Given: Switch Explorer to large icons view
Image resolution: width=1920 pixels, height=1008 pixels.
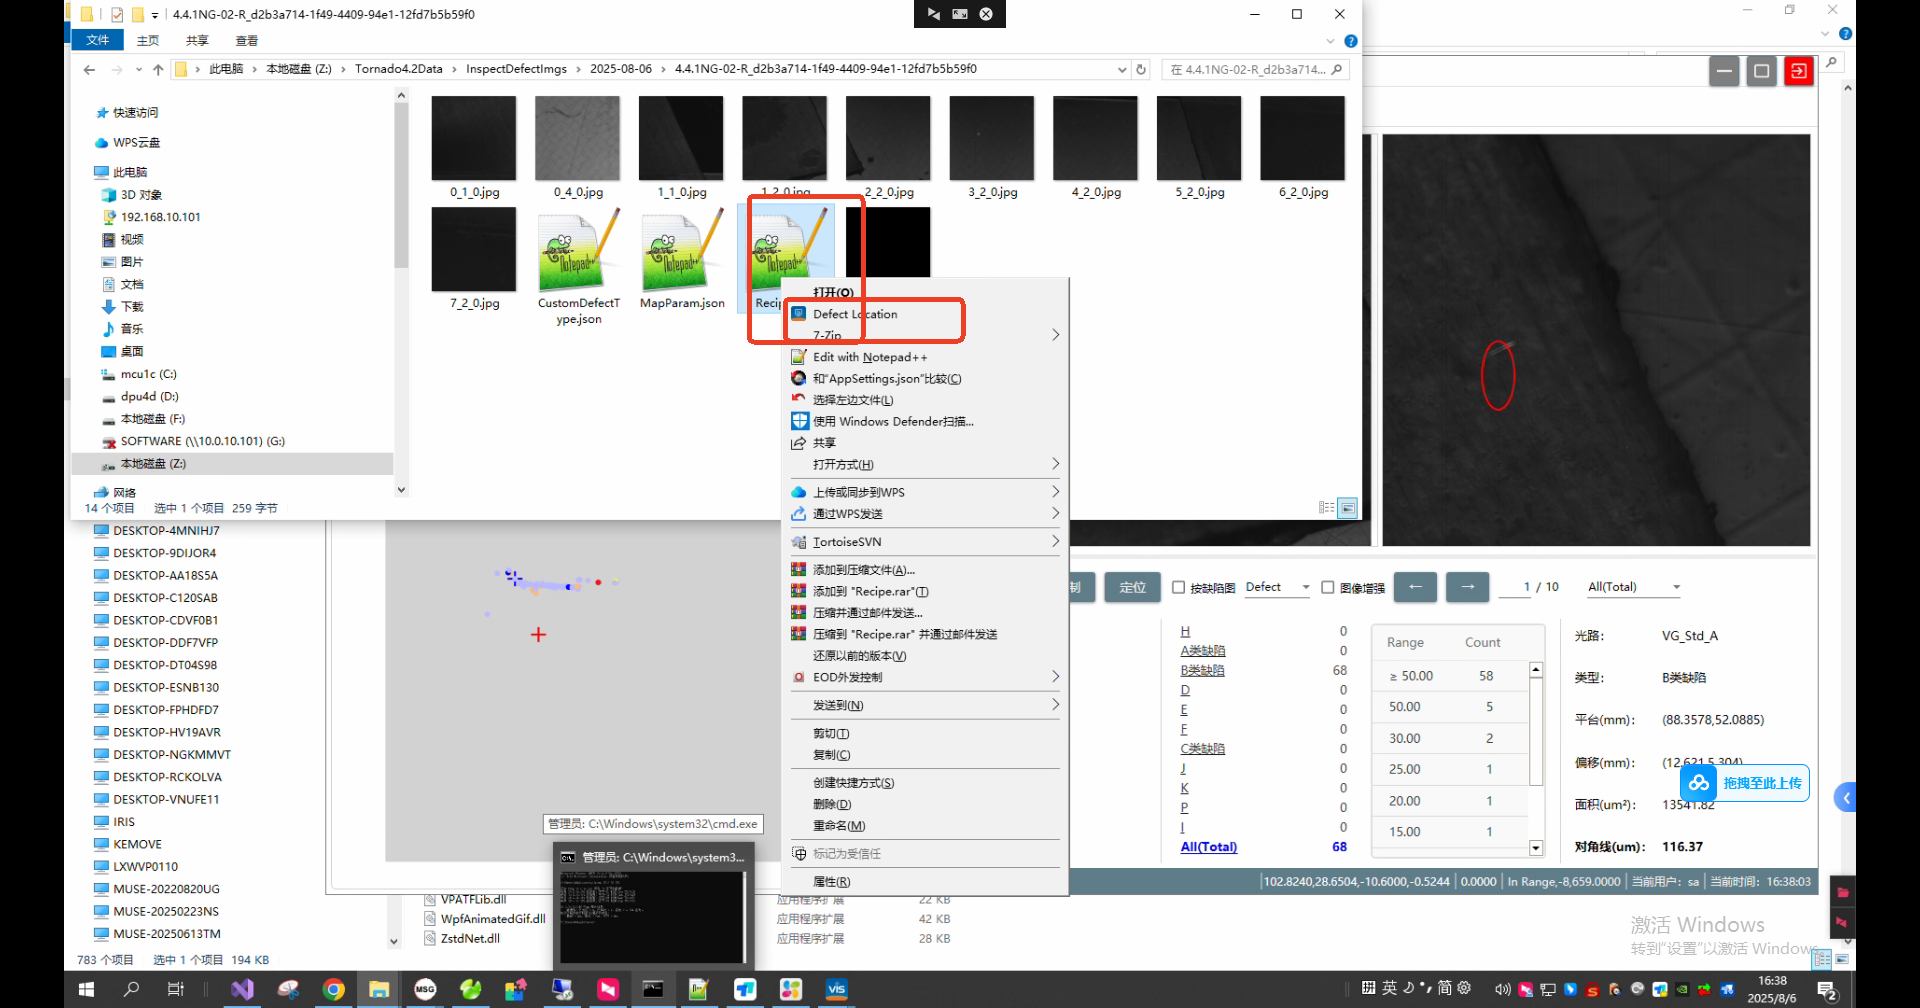Looking at the screenshot, I should point(1347,508).
